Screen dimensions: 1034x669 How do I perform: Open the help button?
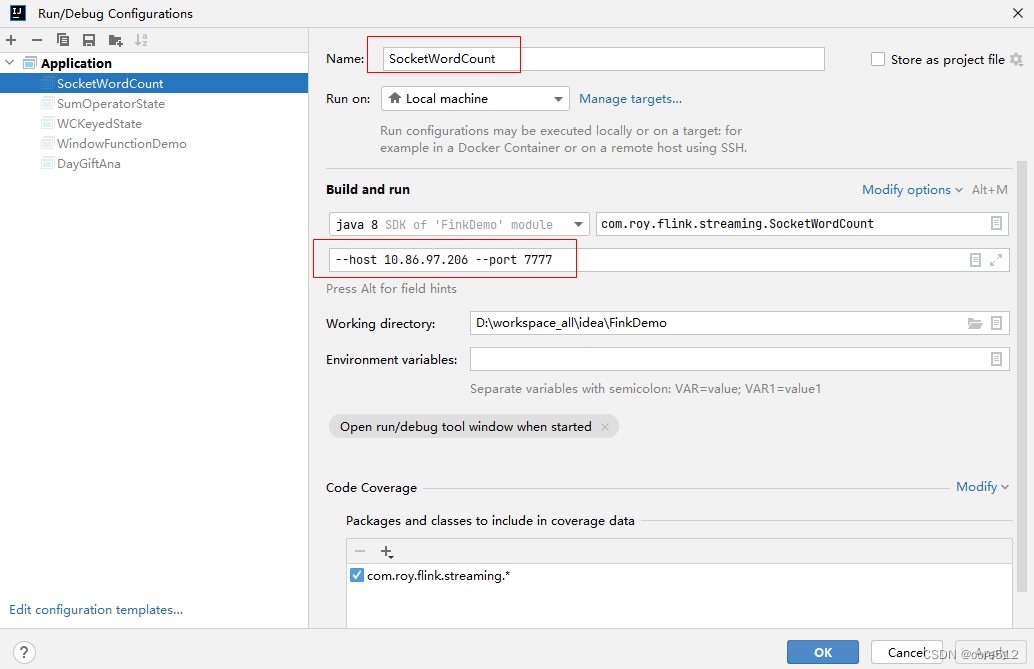click(x=23, y=652)
